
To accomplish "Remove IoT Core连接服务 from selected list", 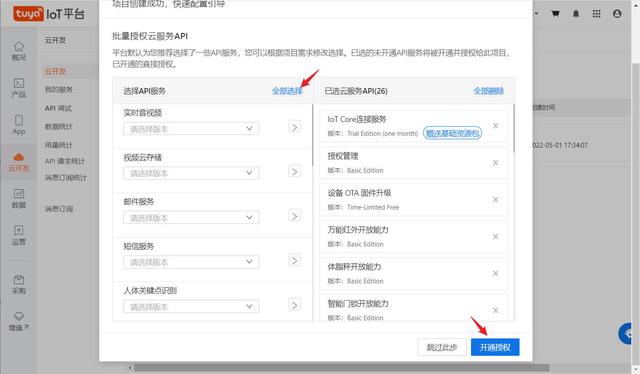I will point(496,126).
